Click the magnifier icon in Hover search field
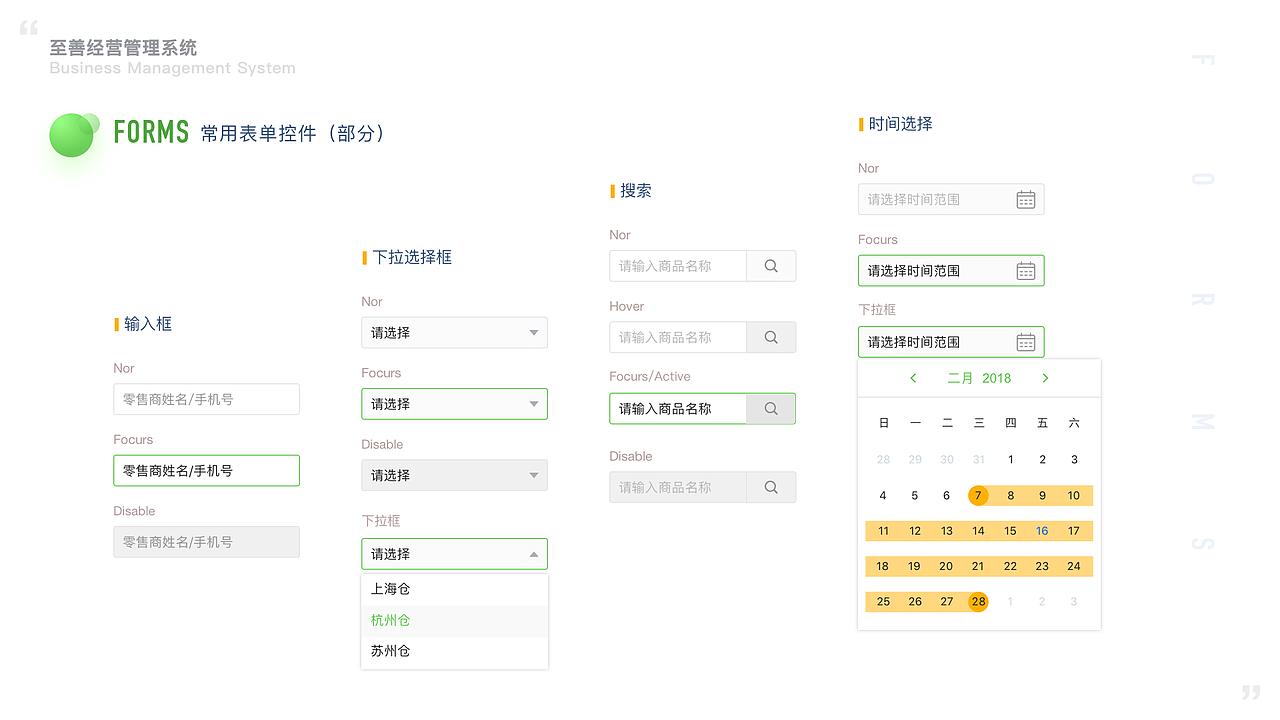This screenshot has height=720, width=1280. click(x=770, y=337)
